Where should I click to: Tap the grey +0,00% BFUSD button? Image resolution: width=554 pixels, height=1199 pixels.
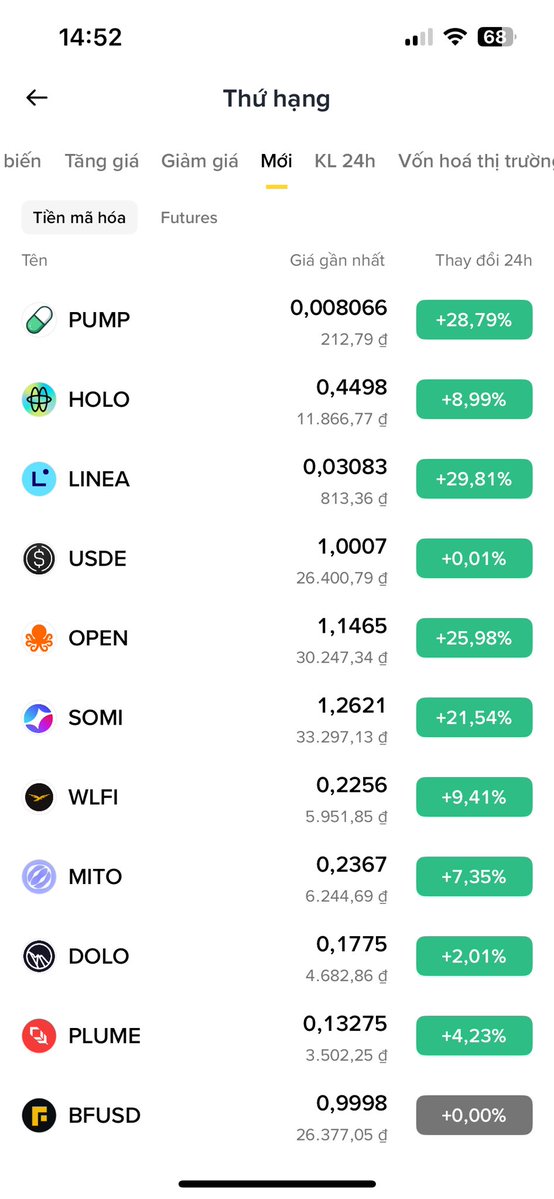tap(474, 1115)
